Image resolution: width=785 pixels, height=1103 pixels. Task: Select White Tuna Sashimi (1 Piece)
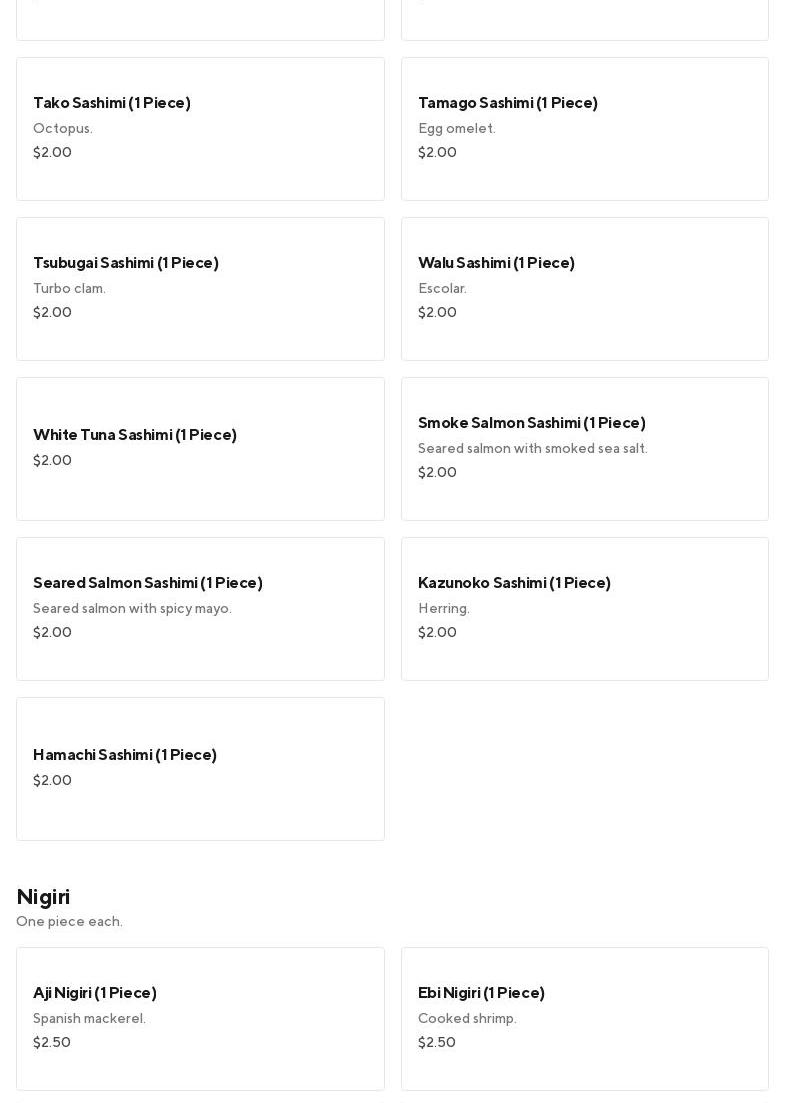click(x=200, y=449)
